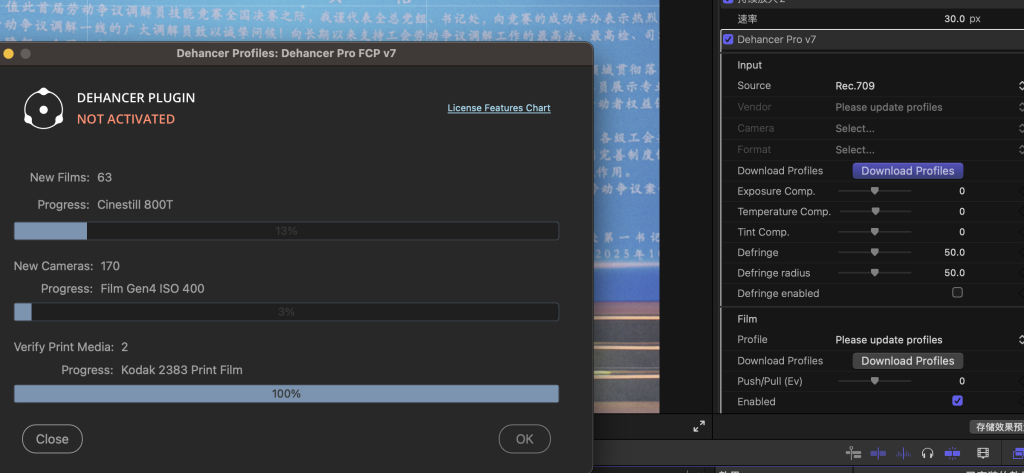Uncheck the Film Enabled checkbox

point(957,401)
